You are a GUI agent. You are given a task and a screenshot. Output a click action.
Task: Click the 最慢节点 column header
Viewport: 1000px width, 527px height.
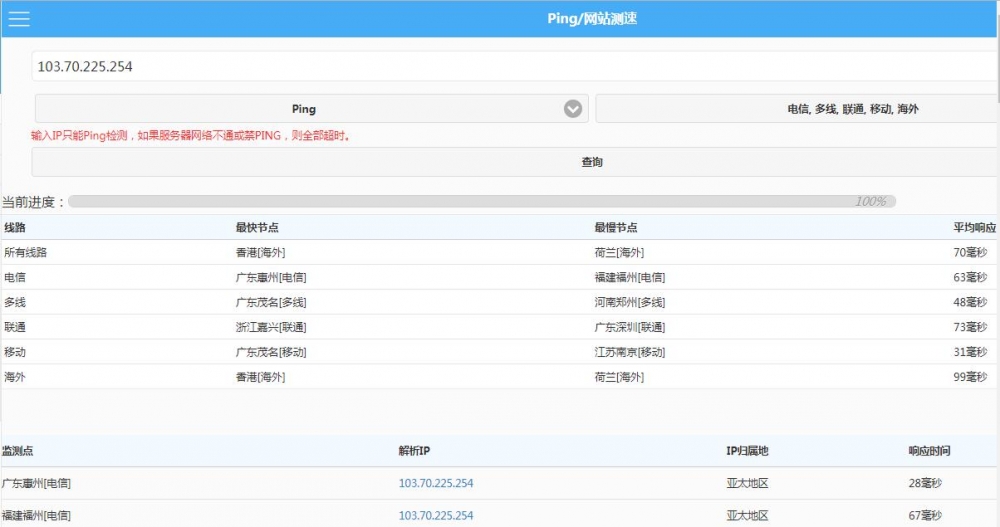tap(616, 228)
